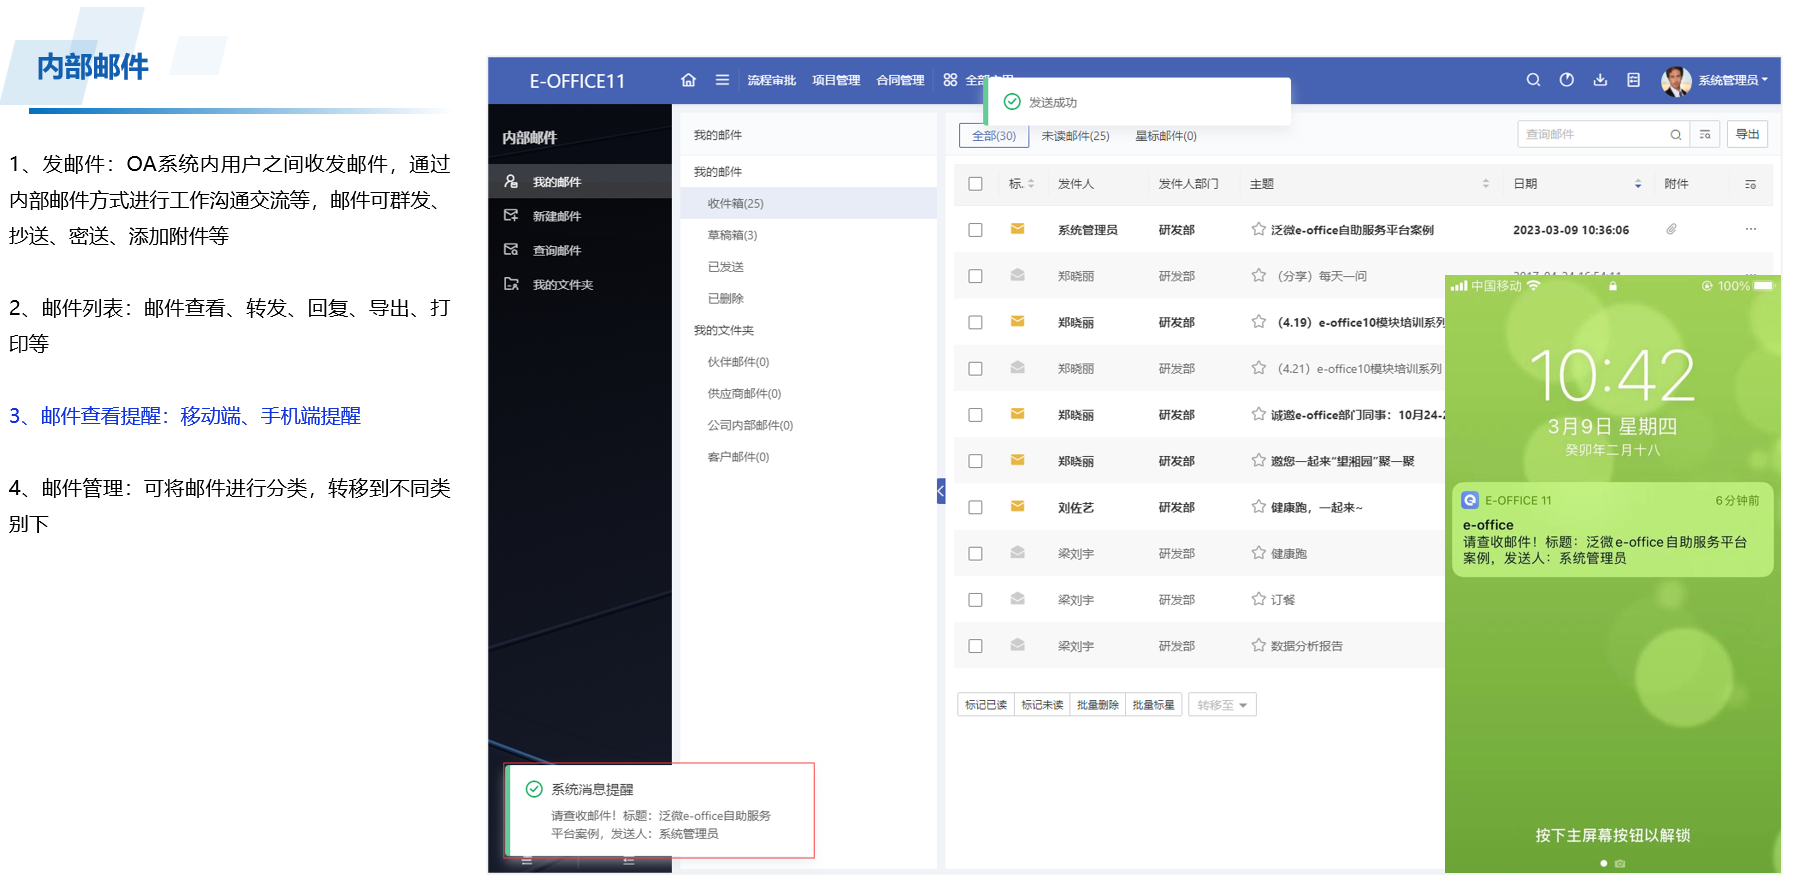Tick the select-all checkbox in table header
Viewport: 1809px width, 885px height.
click(975, 184)
